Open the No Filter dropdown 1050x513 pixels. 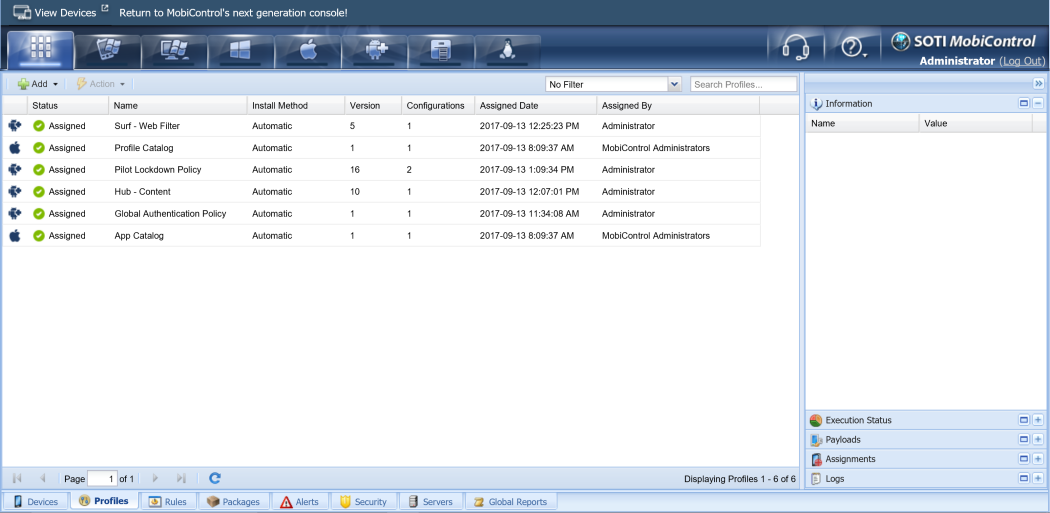pos(613,85)
